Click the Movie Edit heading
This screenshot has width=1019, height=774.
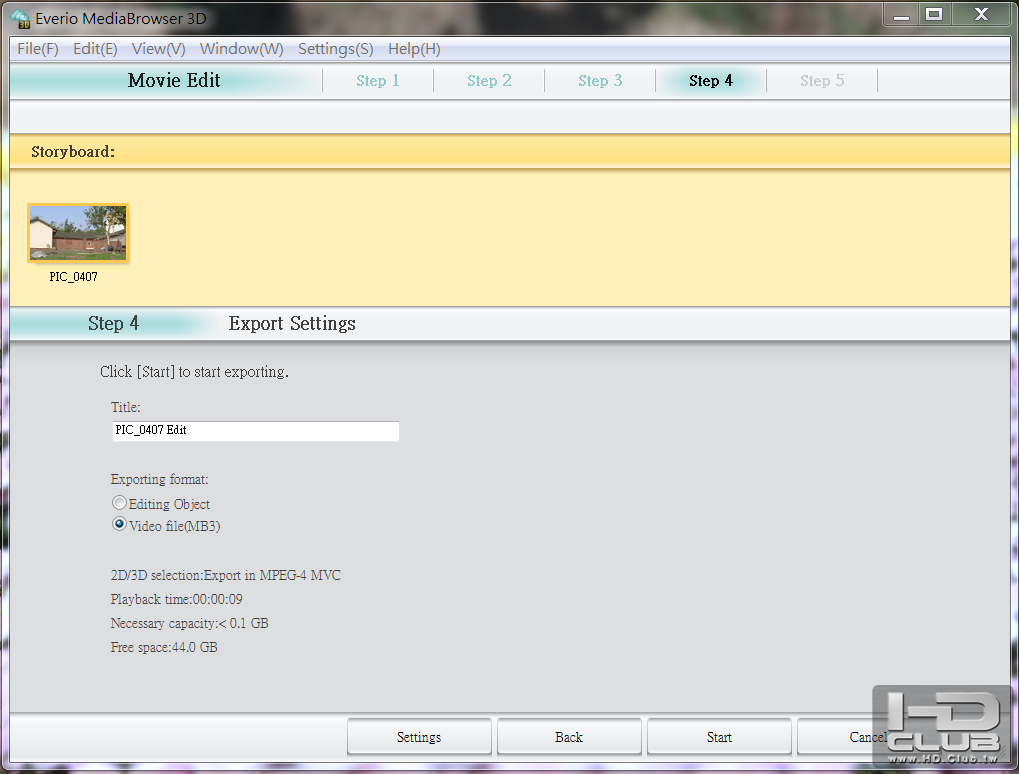point(174,81)
